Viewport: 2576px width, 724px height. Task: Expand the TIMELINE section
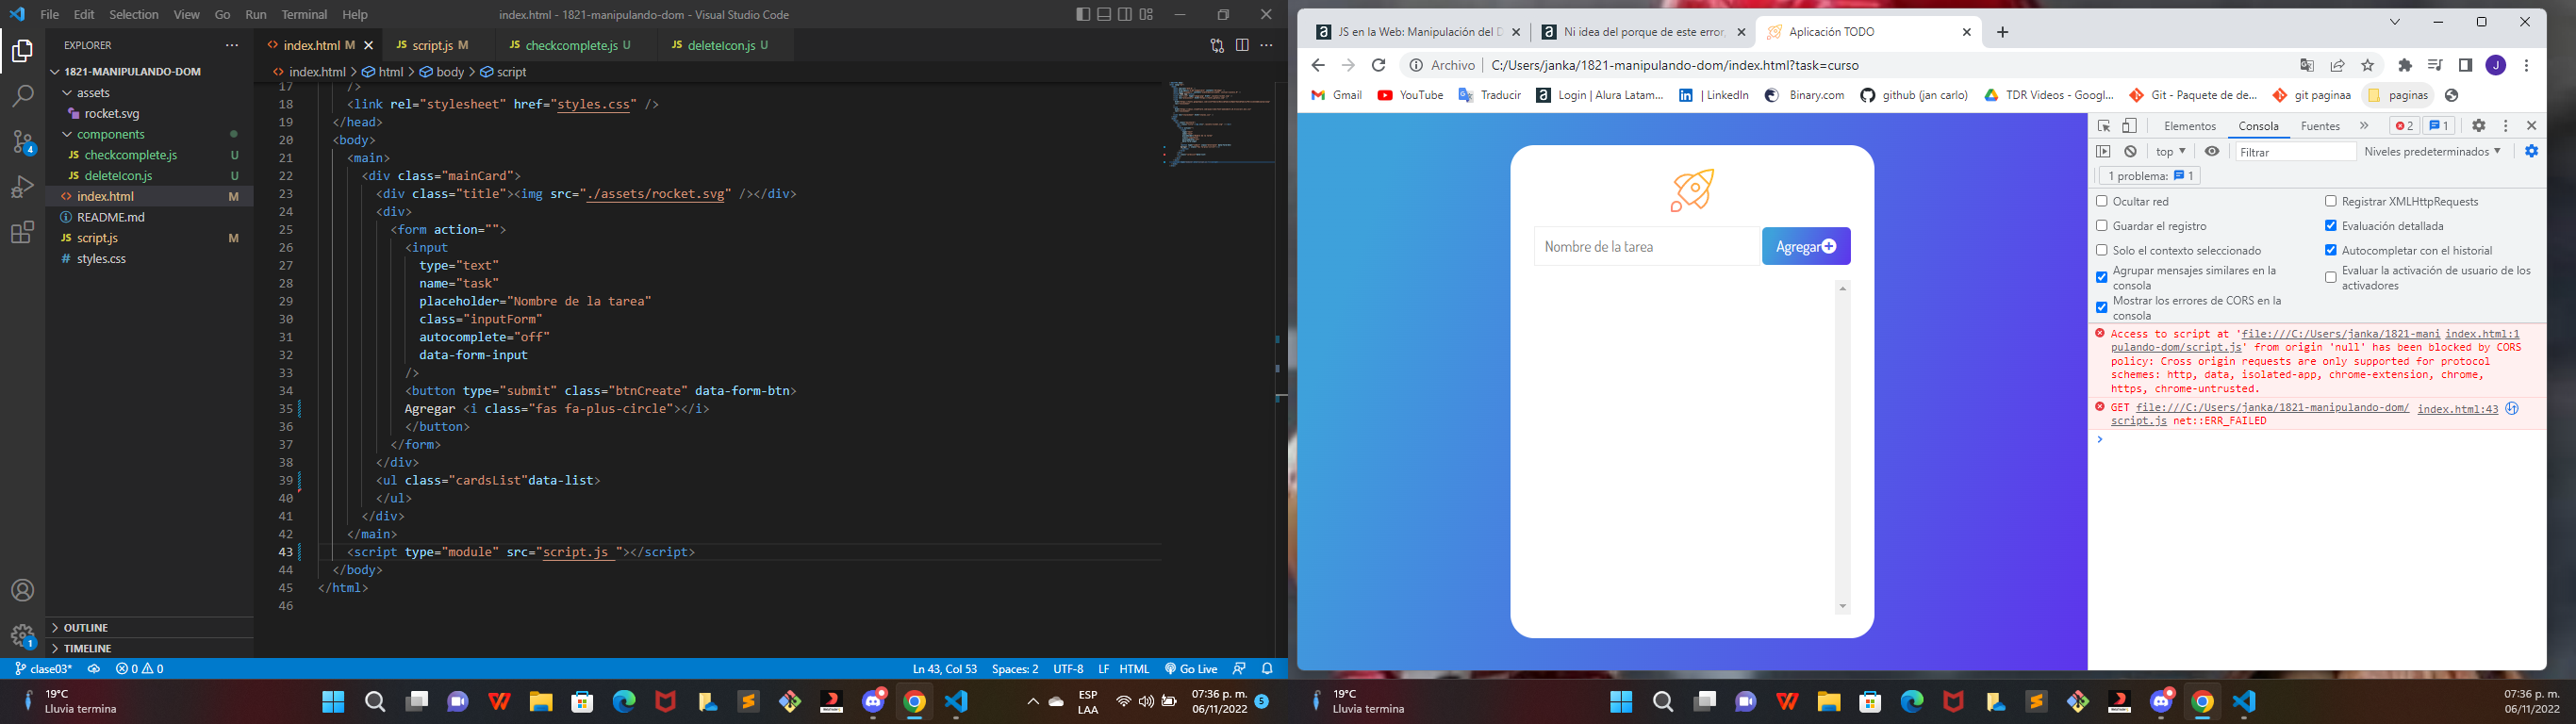pos(88,648)
